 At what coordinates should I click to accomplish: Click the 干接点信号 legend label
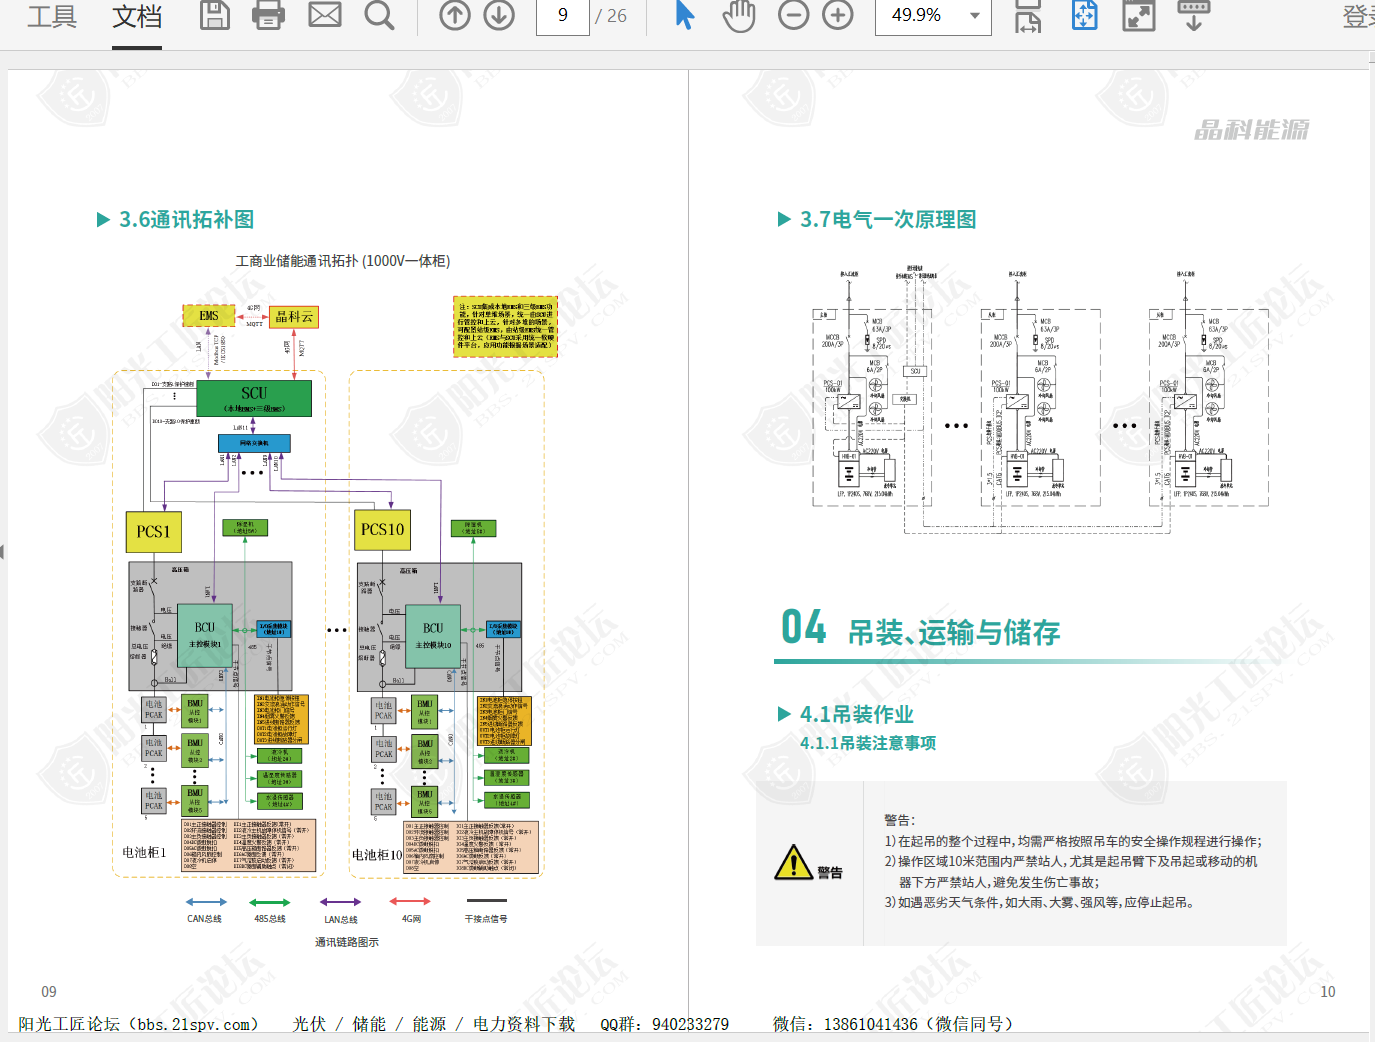tap(486, 919)
